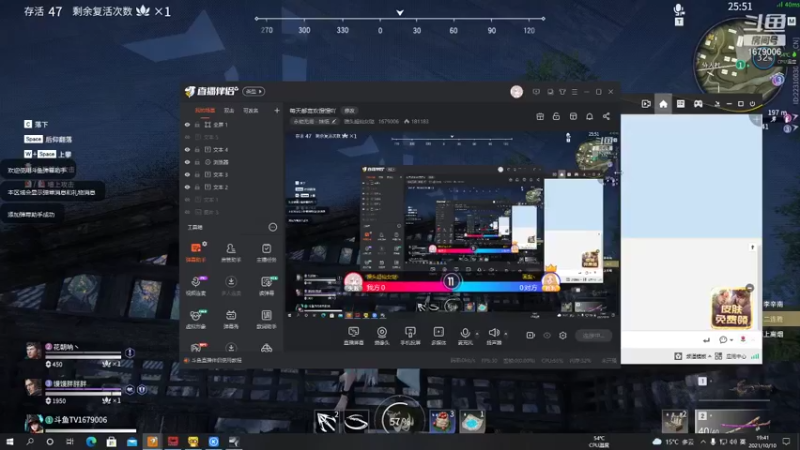
Task: Open Task View from taskbar
Action: [70, 441]
